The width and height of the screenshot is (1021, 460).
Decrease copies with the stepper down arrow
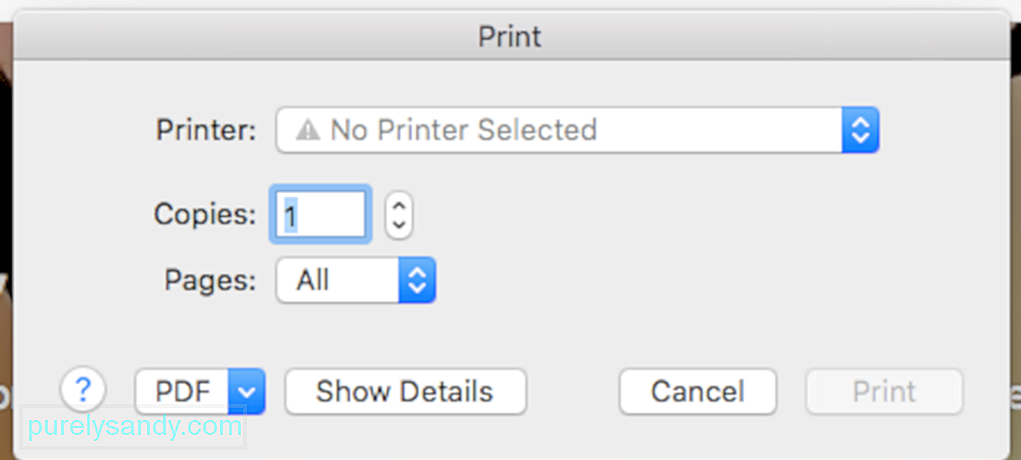399,225
